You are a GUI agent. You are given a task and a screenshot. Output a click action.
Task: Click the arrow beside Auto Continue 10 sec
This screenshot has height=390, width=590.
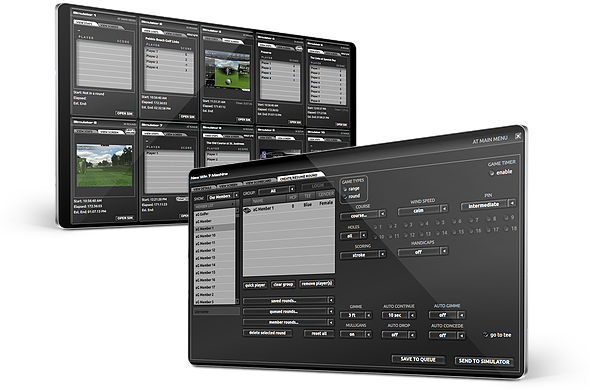click(412, 315)
